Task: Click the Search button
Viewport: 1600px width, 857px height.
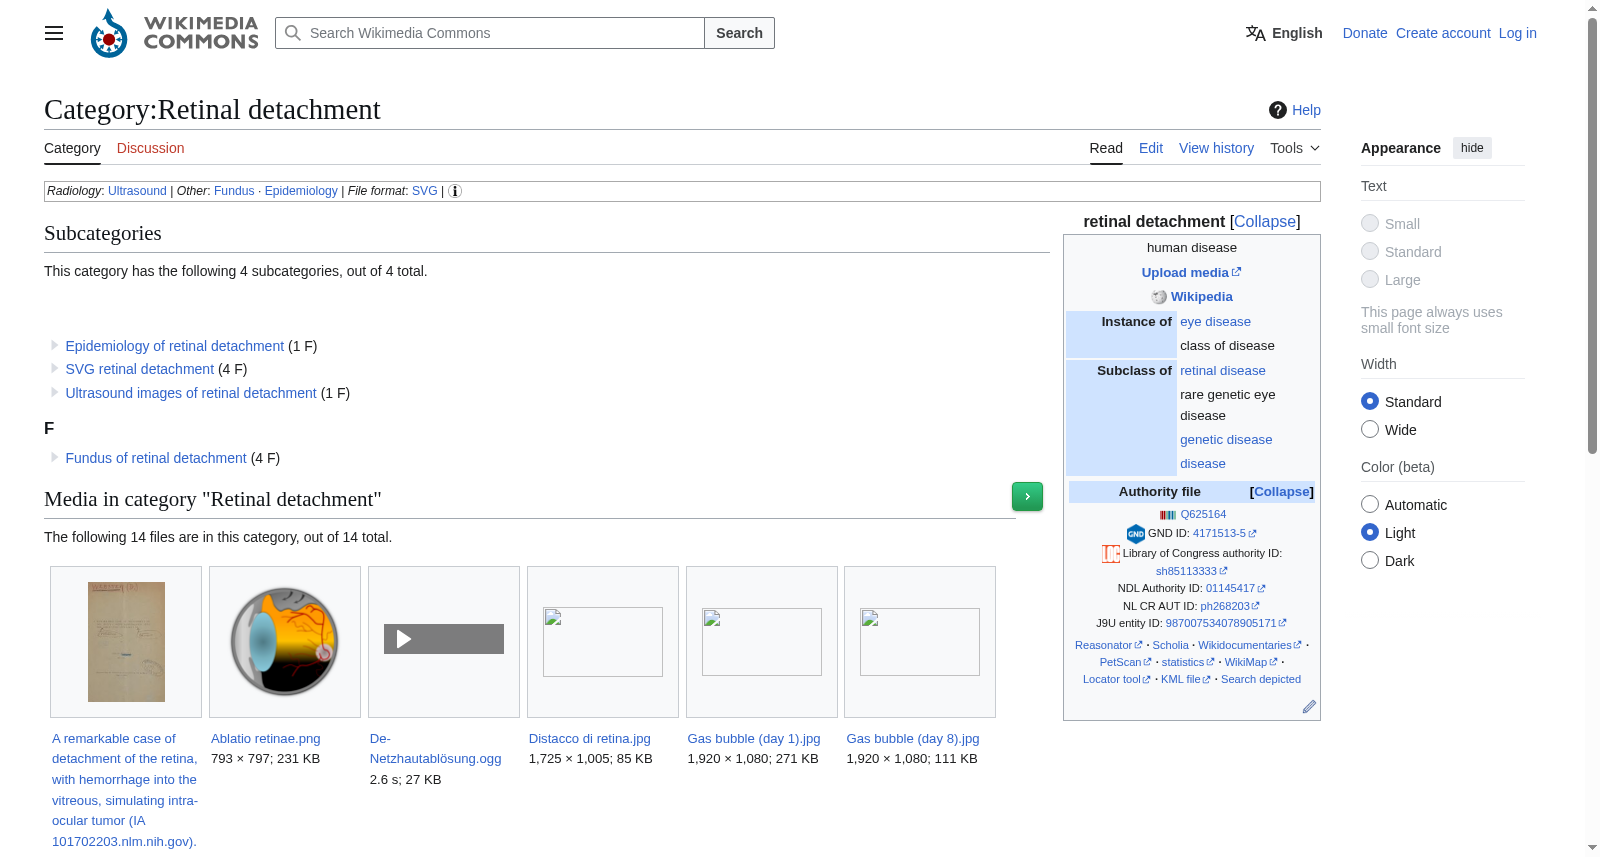Action: tap(739, 33)
